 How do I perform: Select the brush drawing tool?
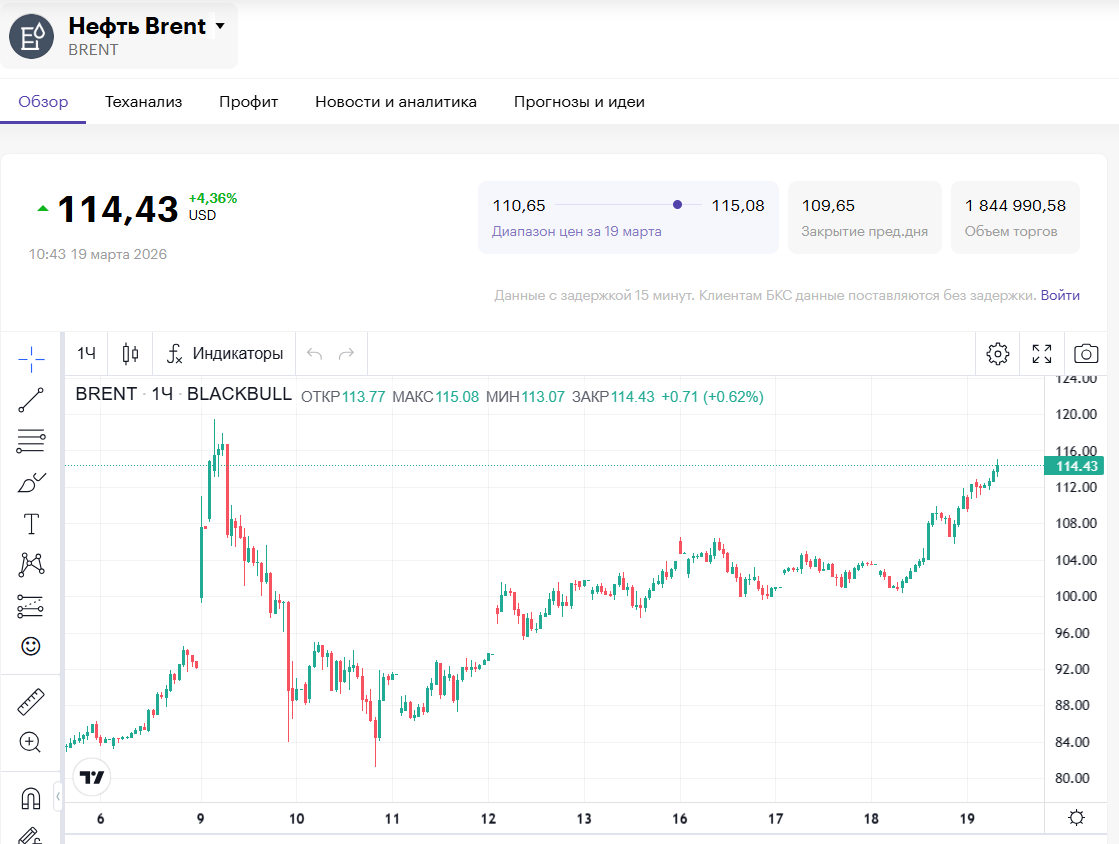coord(31,483)
